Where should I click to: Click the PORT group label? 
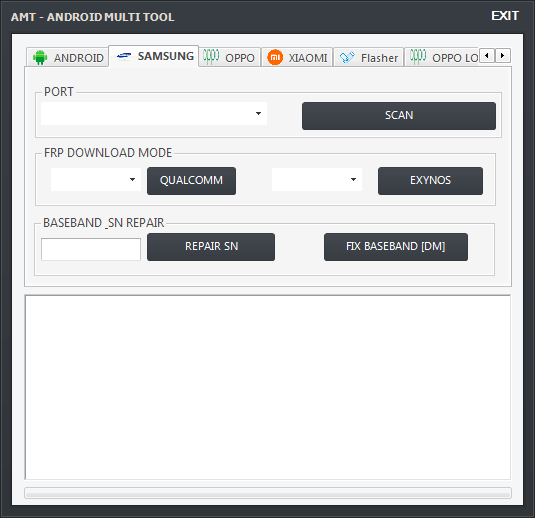point(59,92)
